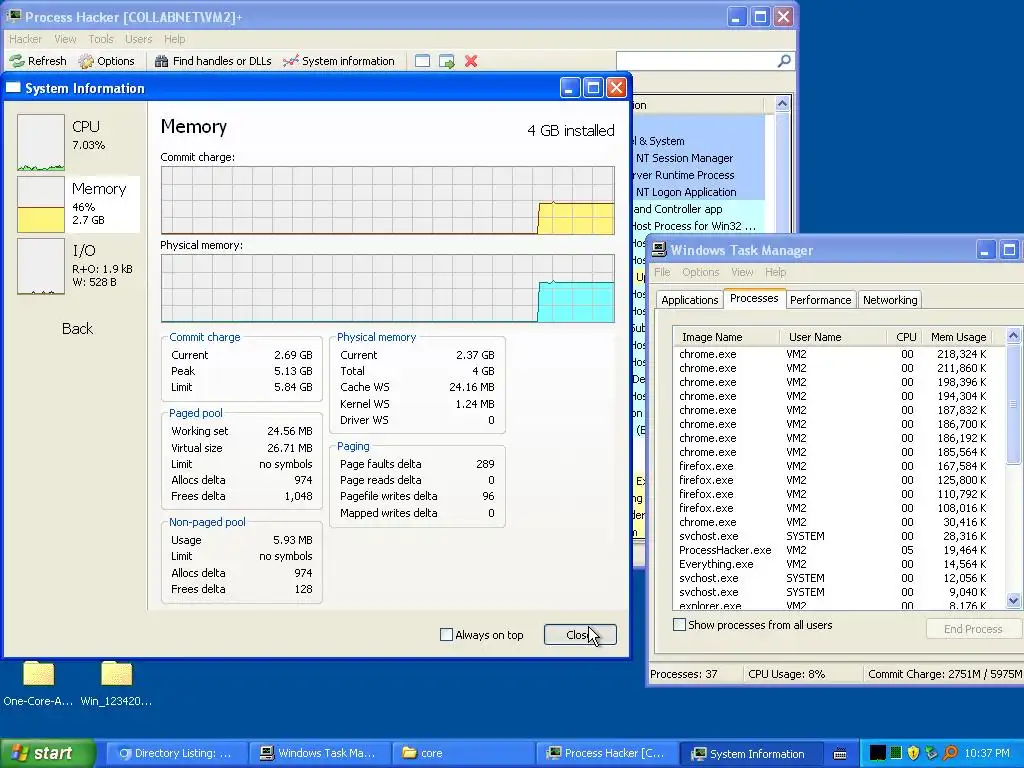1024x768 pixels.
Task: Click the red X terminate toolbar icon
Action: [x=471, y=61]
